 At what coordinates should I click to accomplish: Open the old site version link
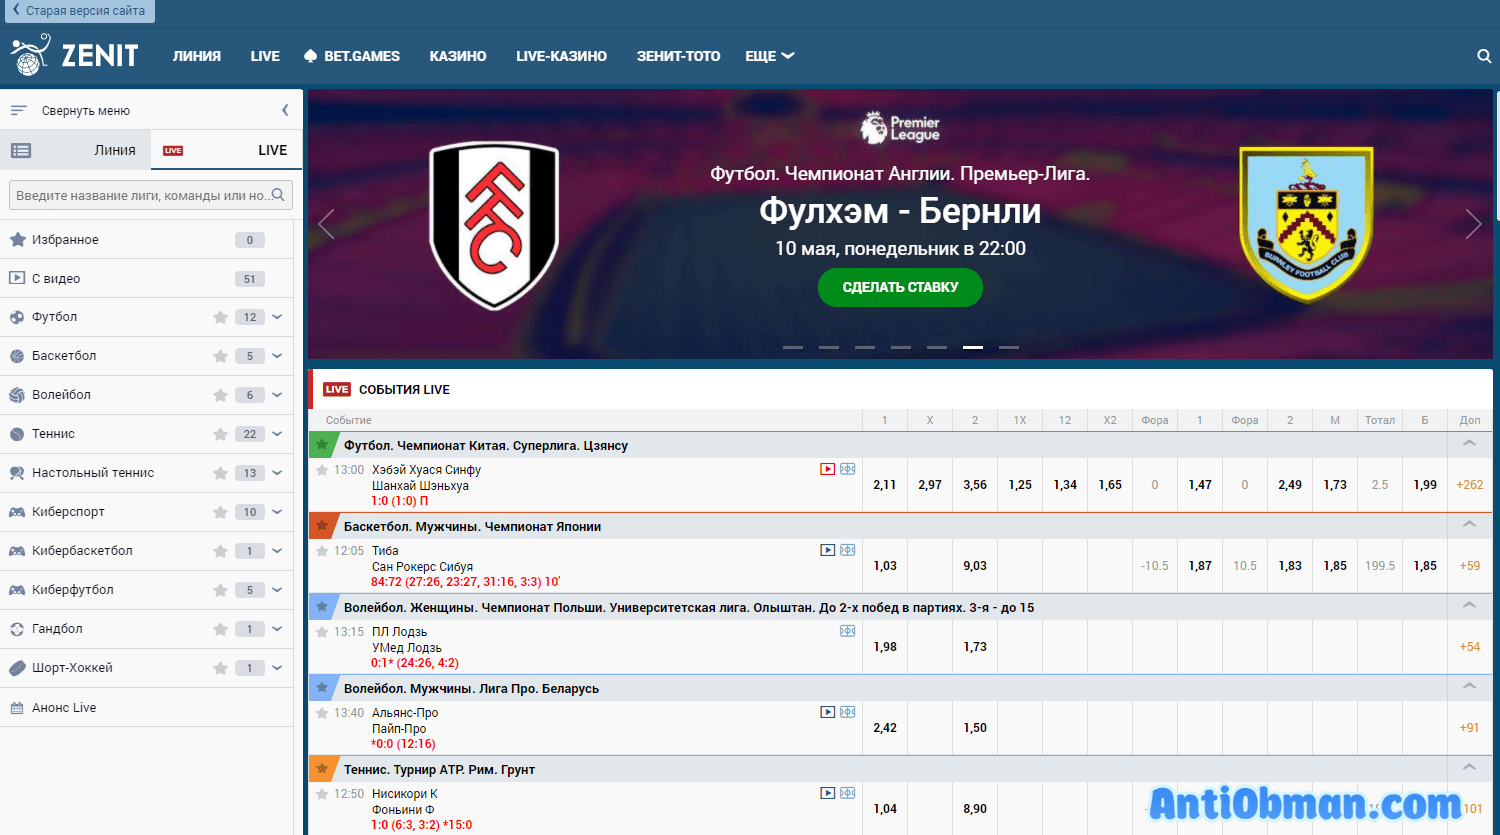[78, 11]
